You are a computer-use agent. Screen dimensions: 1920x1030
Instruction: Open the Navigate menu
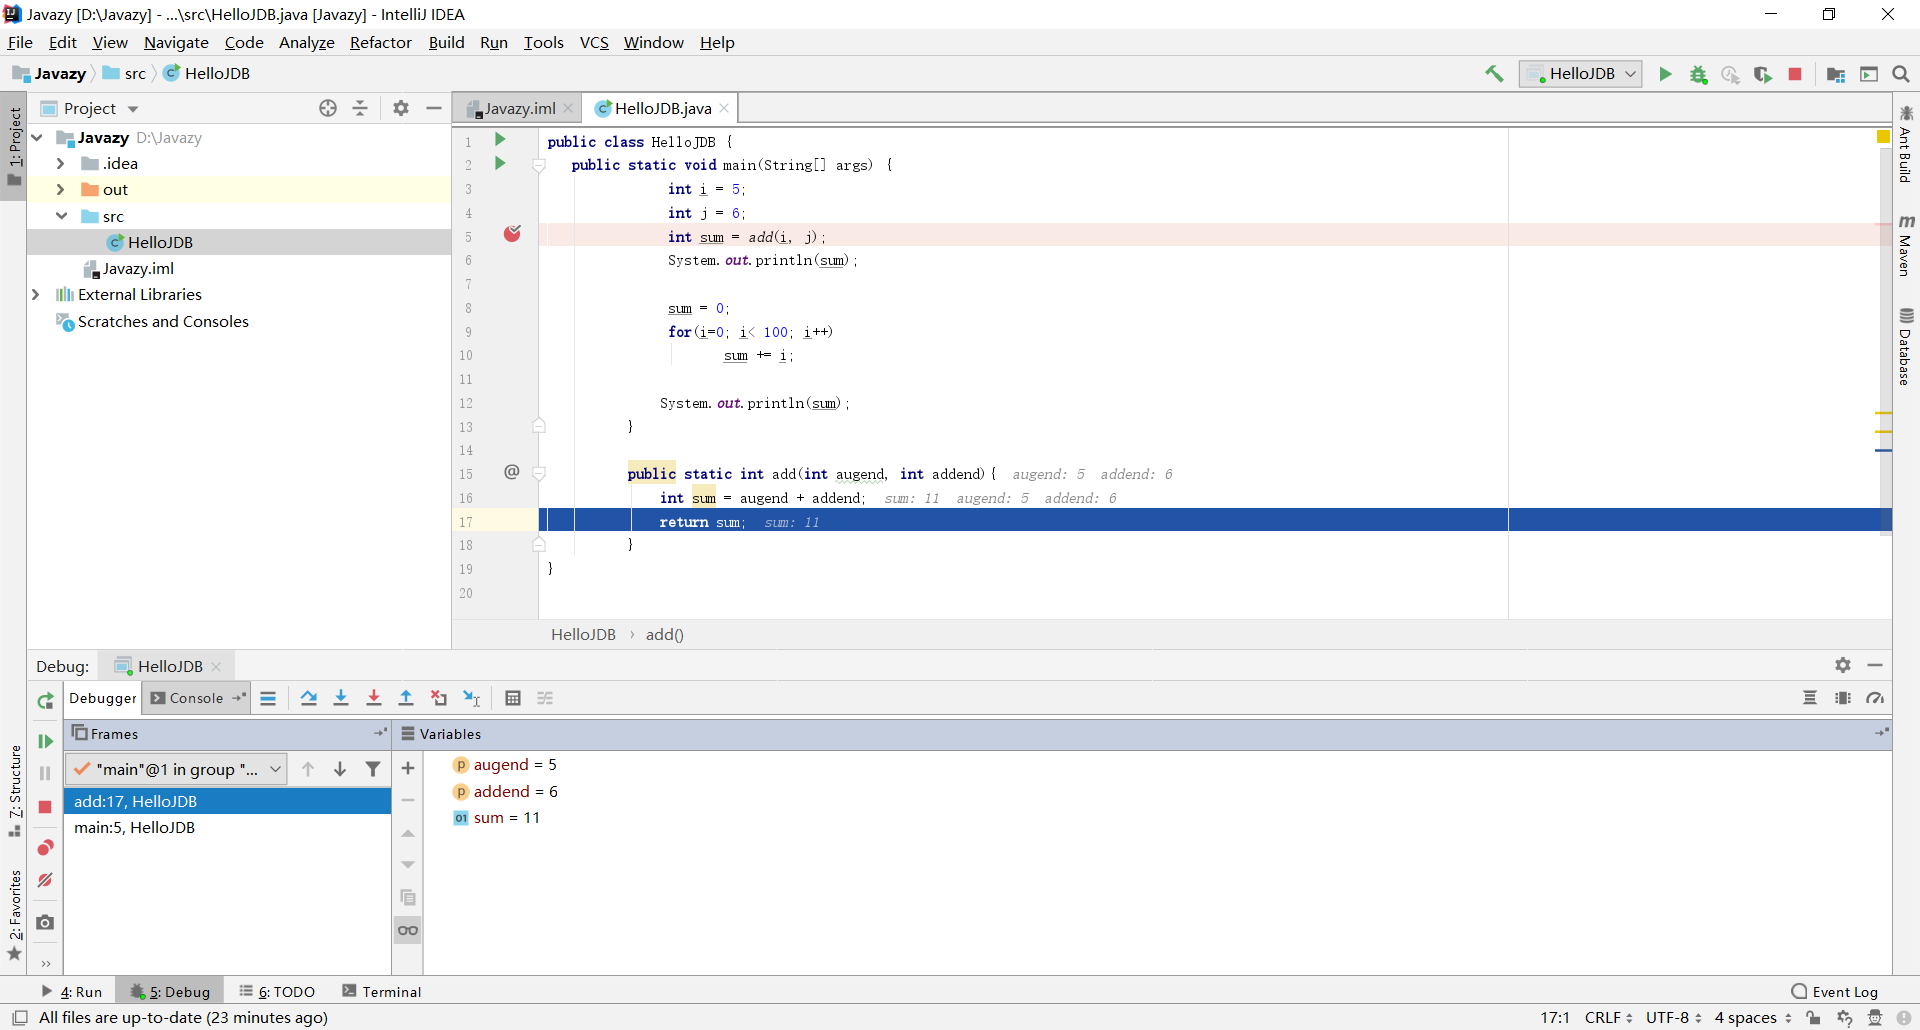[176, 42]
